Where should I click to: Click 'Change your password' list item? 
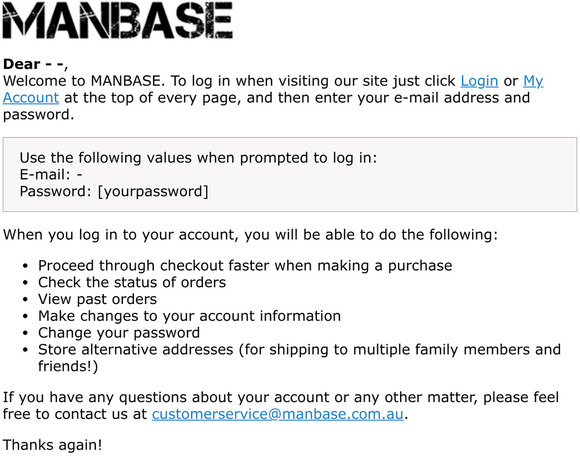119,333
